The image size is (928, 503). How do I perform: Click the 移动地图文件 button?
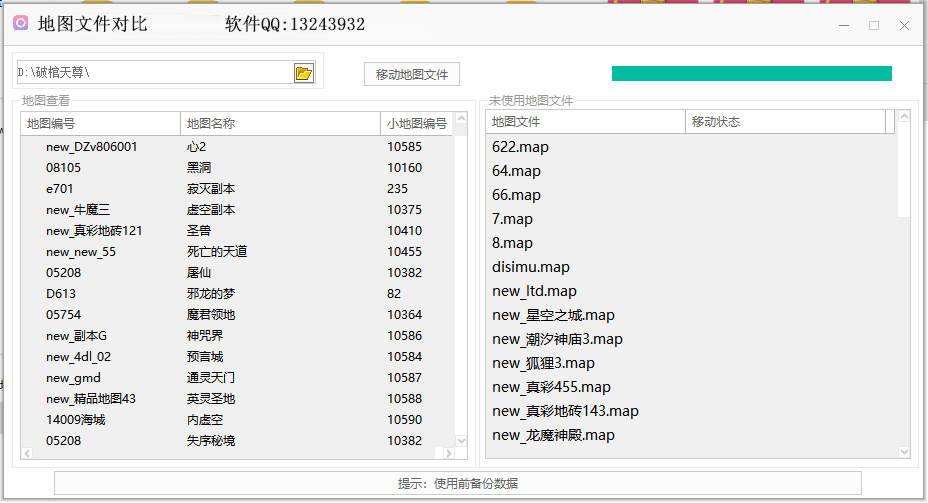(x=412, y=75)
